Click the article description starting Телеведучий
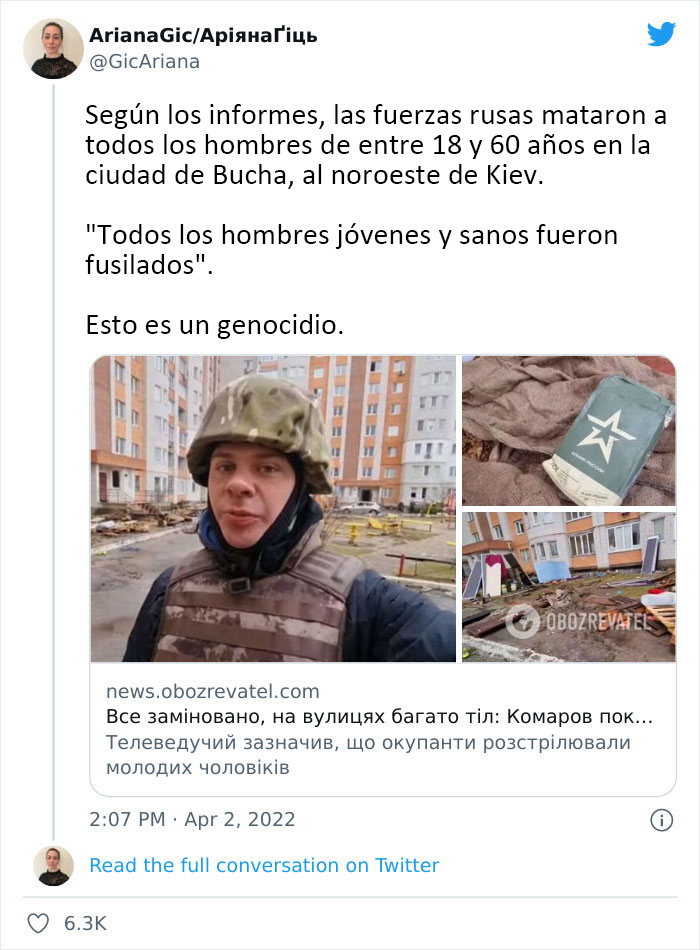The width and height of the screenshot is (700, 950). click(x=368, y=755)
